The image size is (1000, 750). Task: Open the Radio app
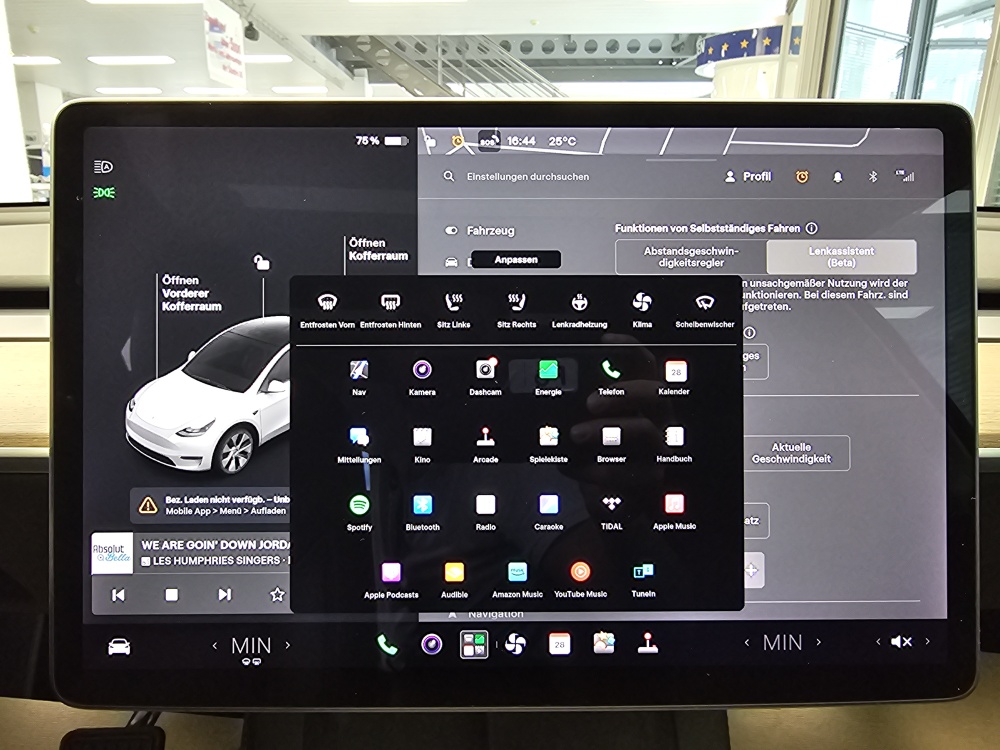[485, 513]
